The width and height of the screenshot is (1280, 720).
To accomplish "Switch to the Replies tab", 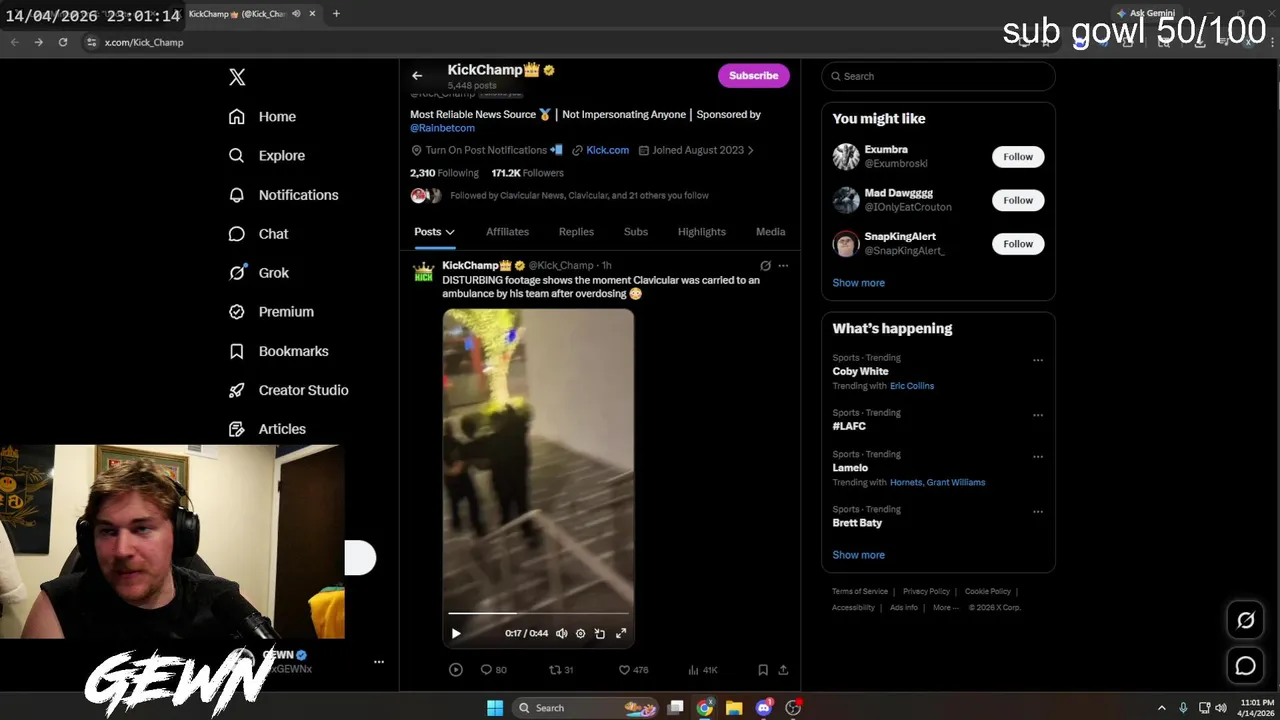I will [576, 232].
